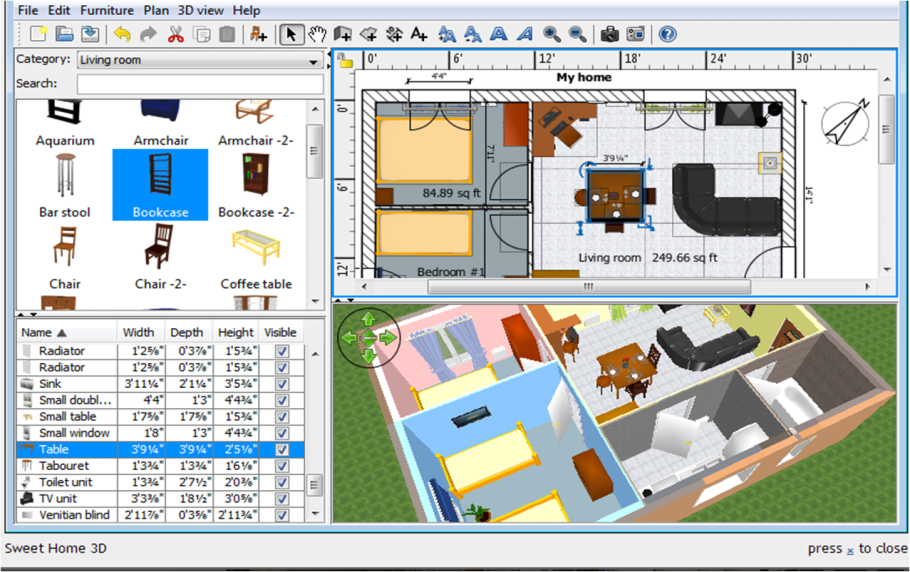Screen dimensions: 910x572
Task: Click the Zoom in magnifier icon
Action: (x=551, y=35)
